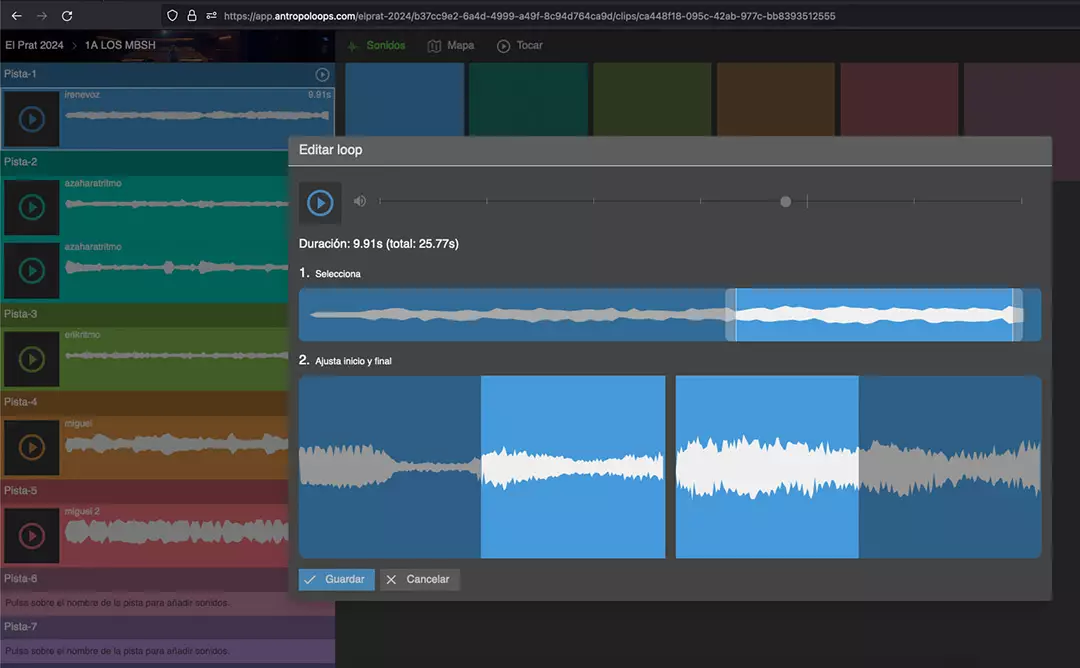This screenshot has width=1080, height=668.
Task: Play the loop preview in Editar loop dialog
Action: pyautogui.click(x=320, y=203)
